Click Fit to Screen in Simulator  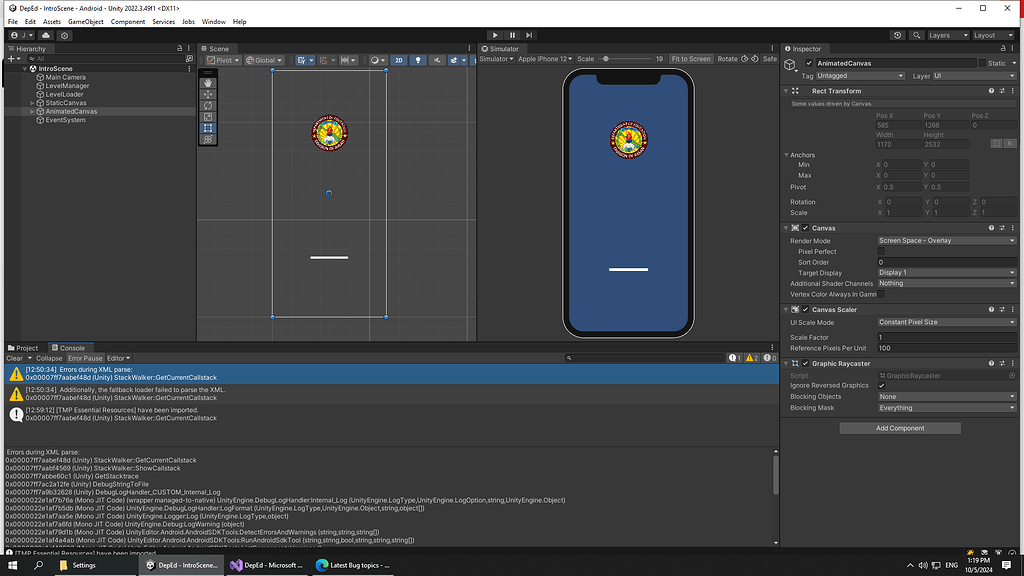pos(691,59)
